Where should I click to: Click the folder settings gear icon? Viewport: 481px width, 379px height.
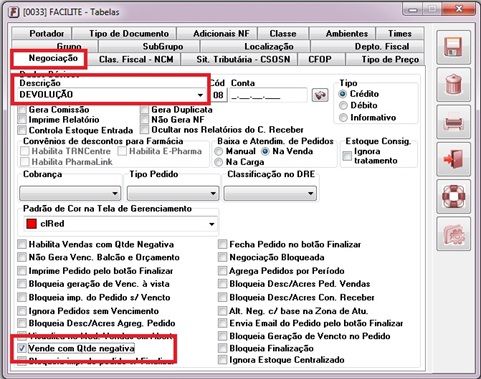[453, 234]
